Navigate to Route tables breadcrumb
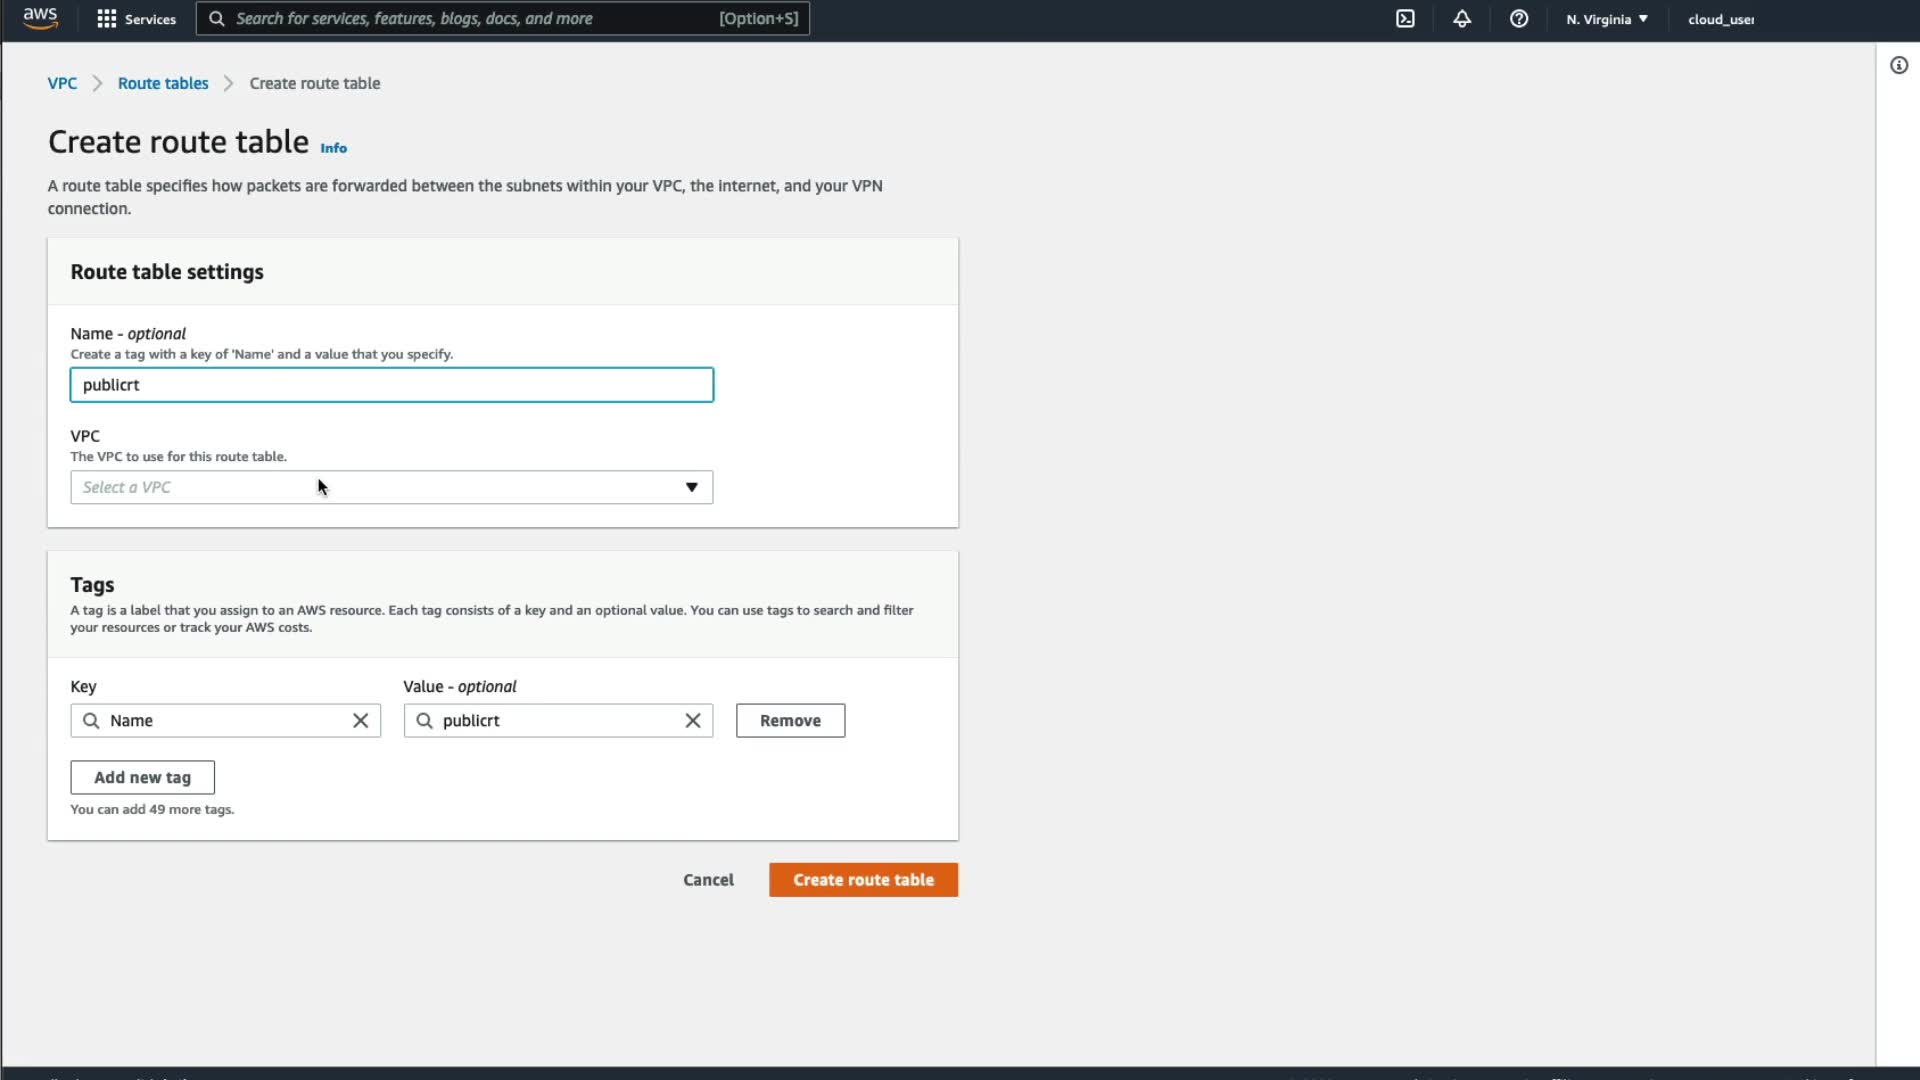The image size is (1920, 1080). pos(163,84)
